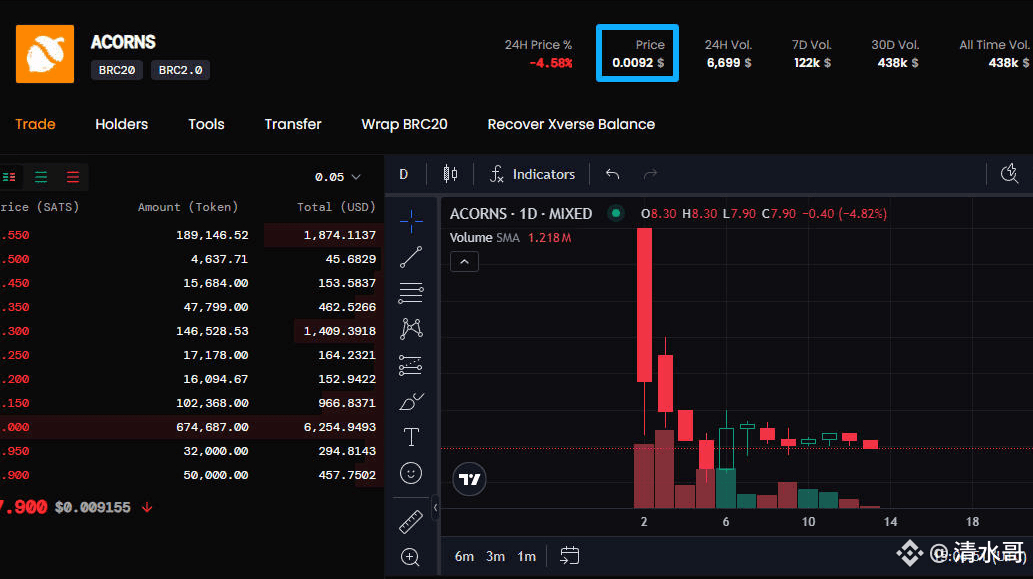Switch to the Holders tab
Screen dimensions: 1033x579
click(121, 124)
